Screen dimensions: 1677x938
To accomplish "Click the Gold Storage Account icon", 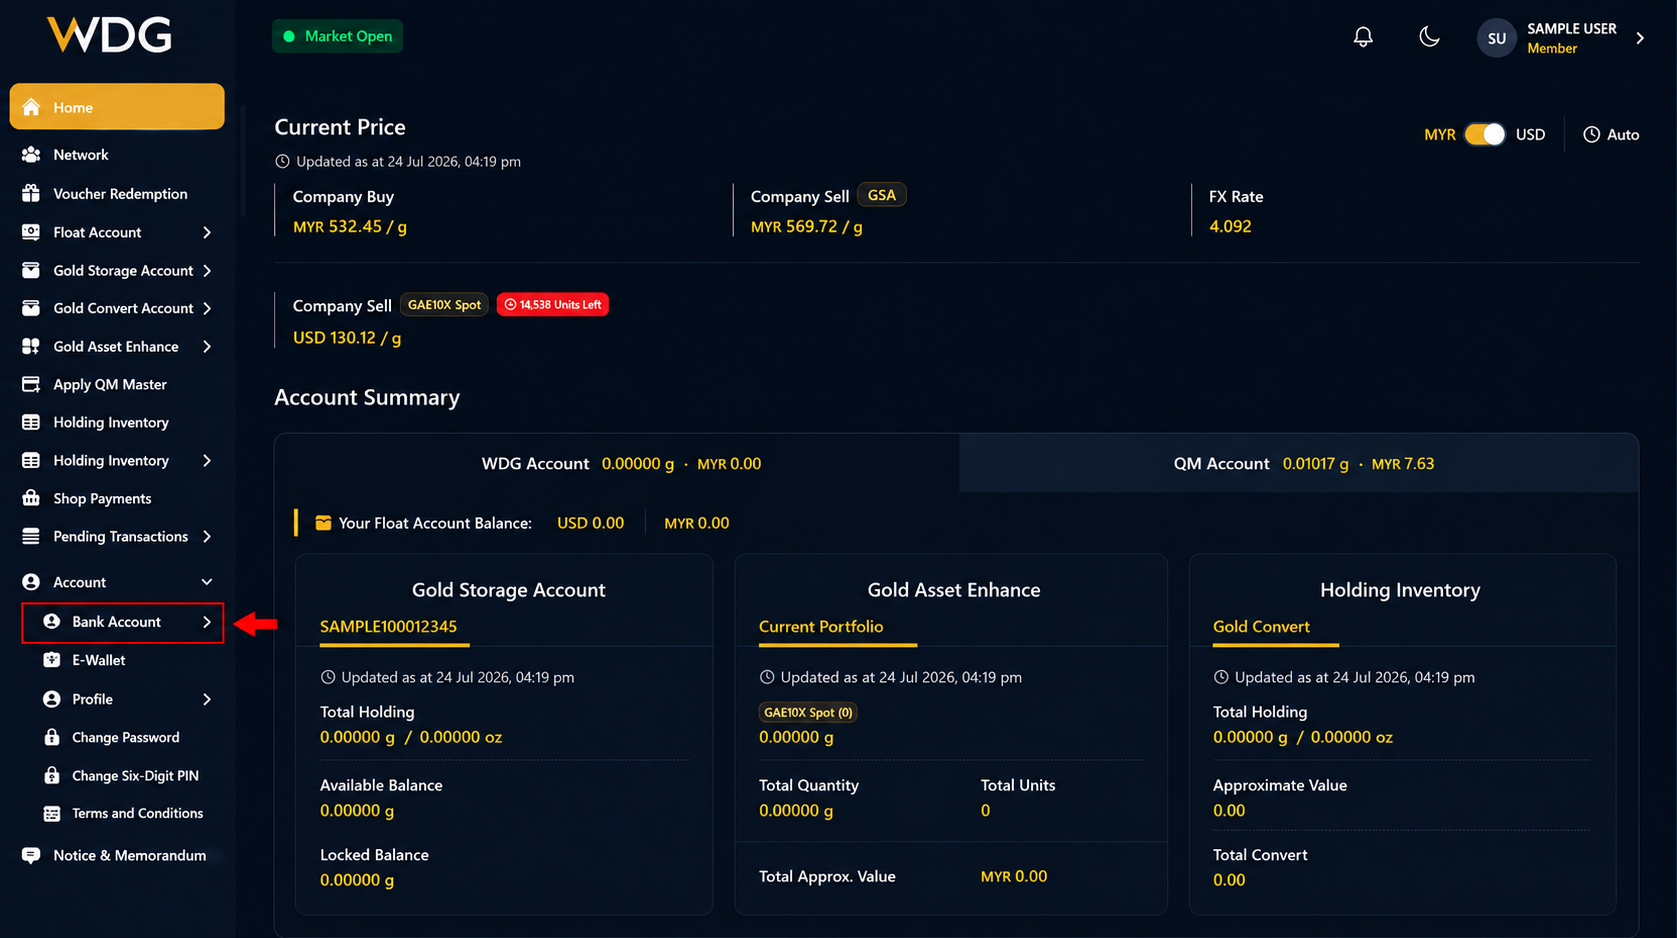I will [x=31, y=270].
